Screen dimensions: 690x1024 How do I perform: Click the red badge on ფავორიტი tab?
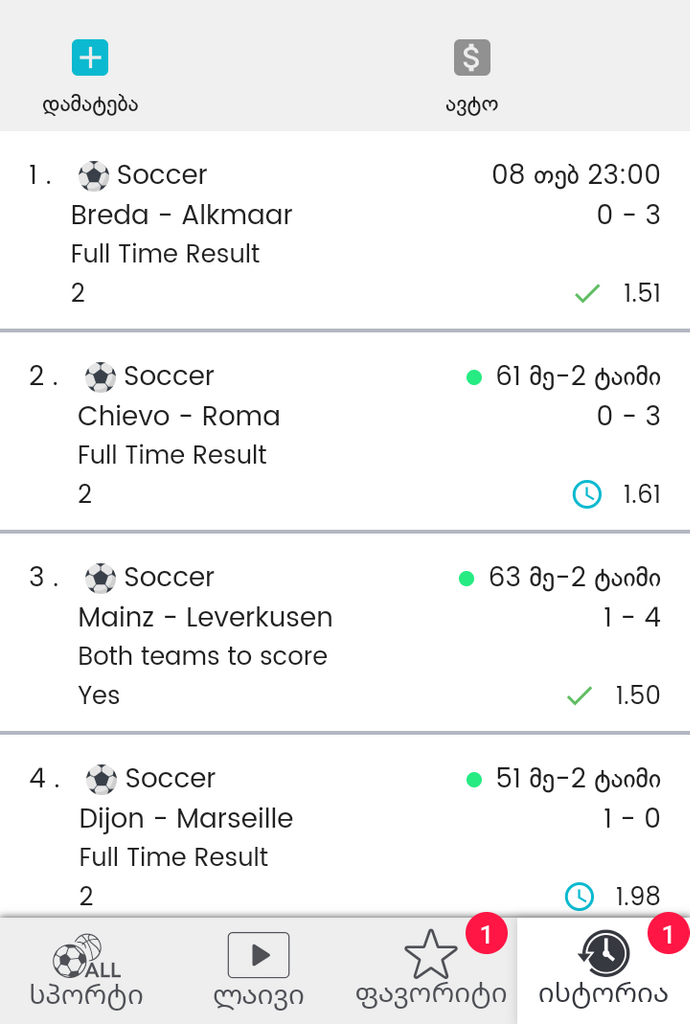pyautogui.click(x=486, y=935)
